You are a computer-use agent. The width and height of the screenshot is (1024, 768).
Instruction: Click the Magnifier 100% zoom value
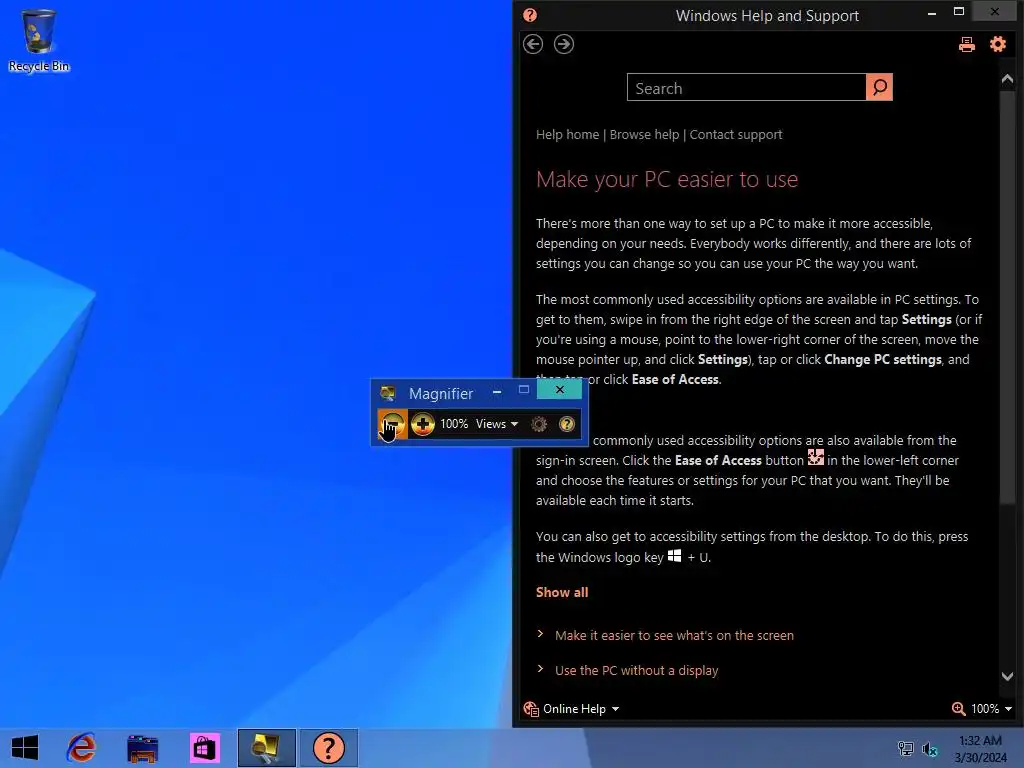coord(454,424)
